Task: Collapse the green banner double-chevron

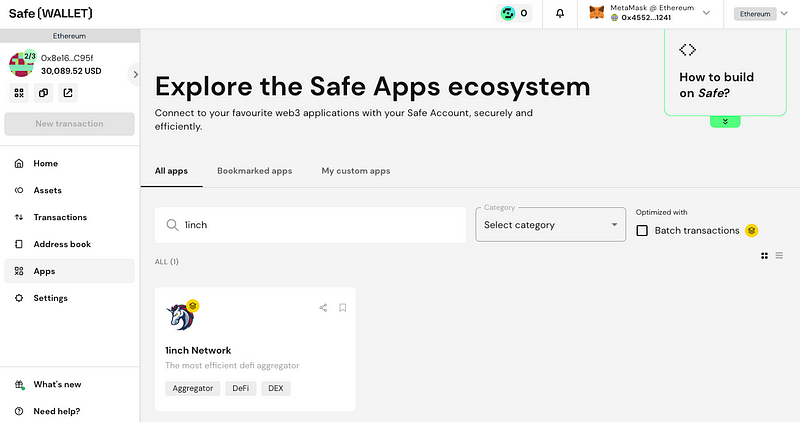Action: 725,122
